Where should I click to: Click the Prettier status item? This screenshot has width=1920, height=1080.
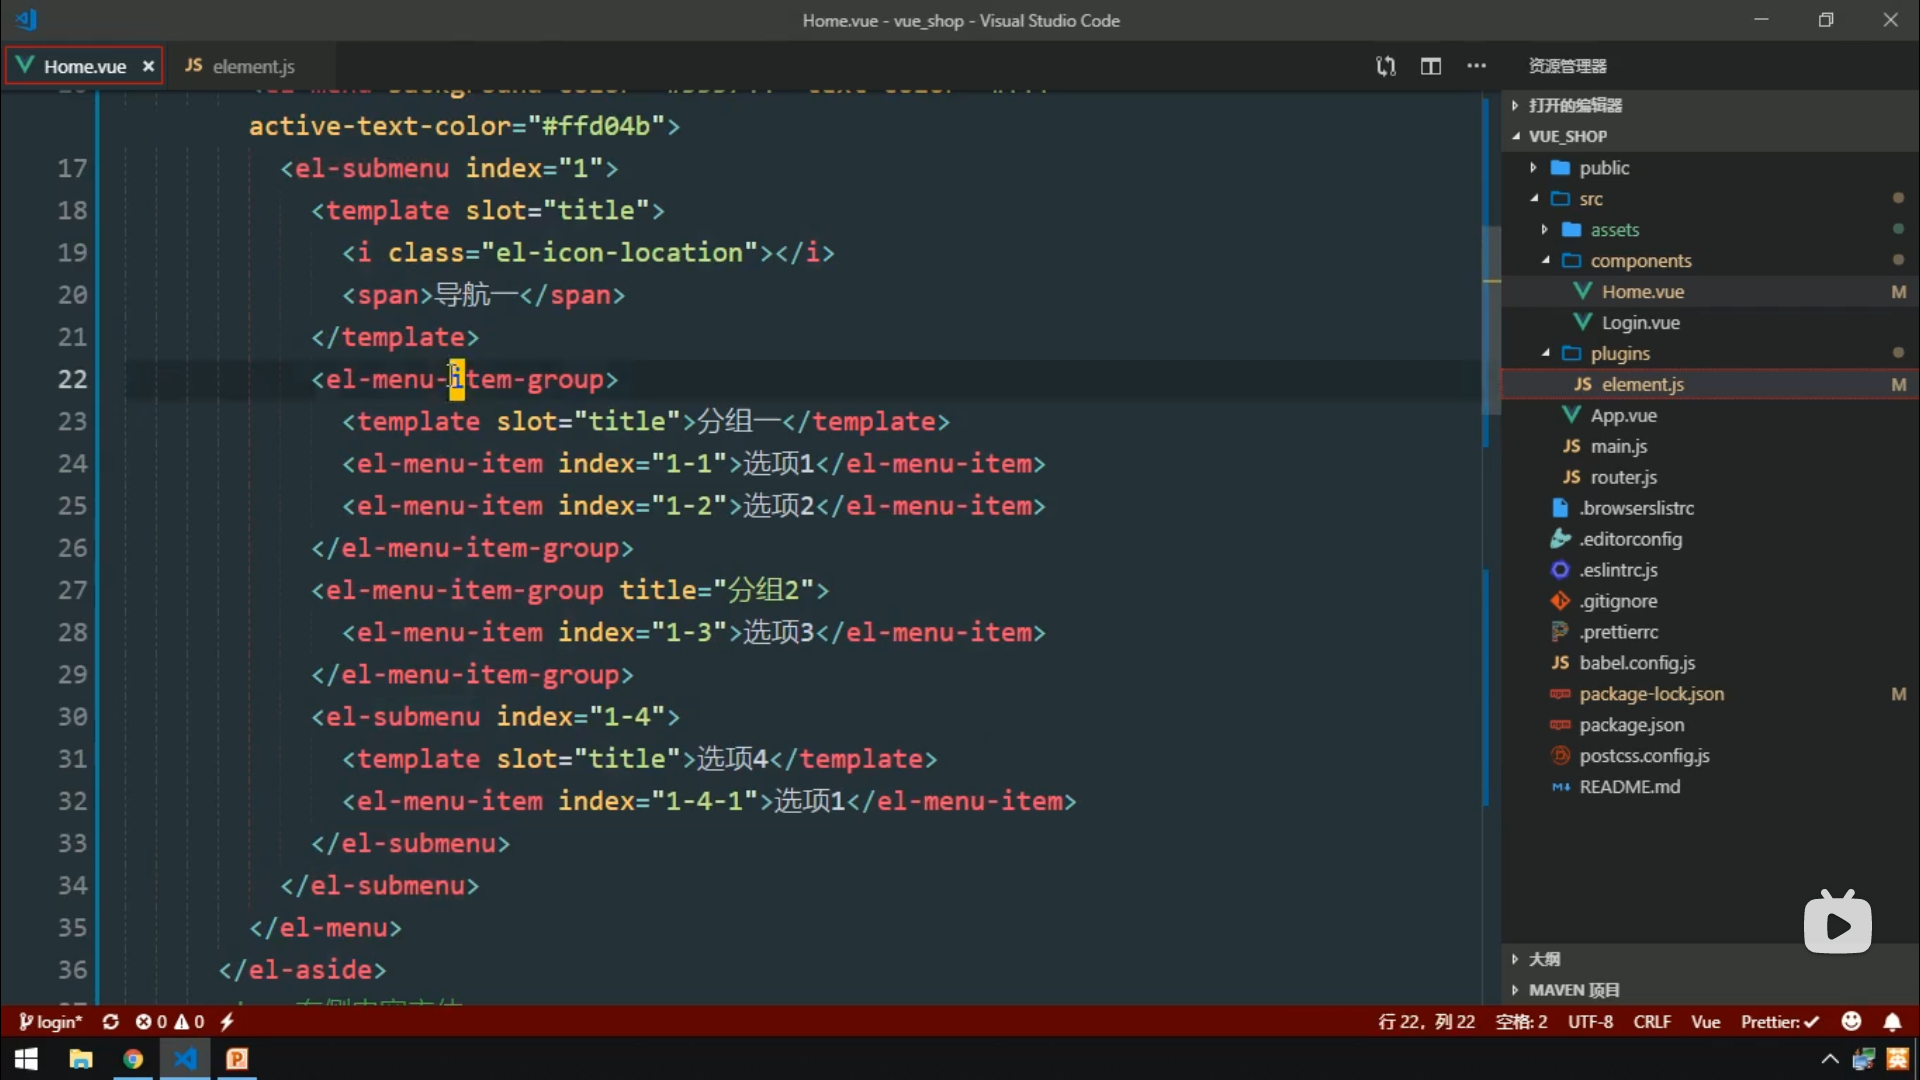coord(1780,1022)
